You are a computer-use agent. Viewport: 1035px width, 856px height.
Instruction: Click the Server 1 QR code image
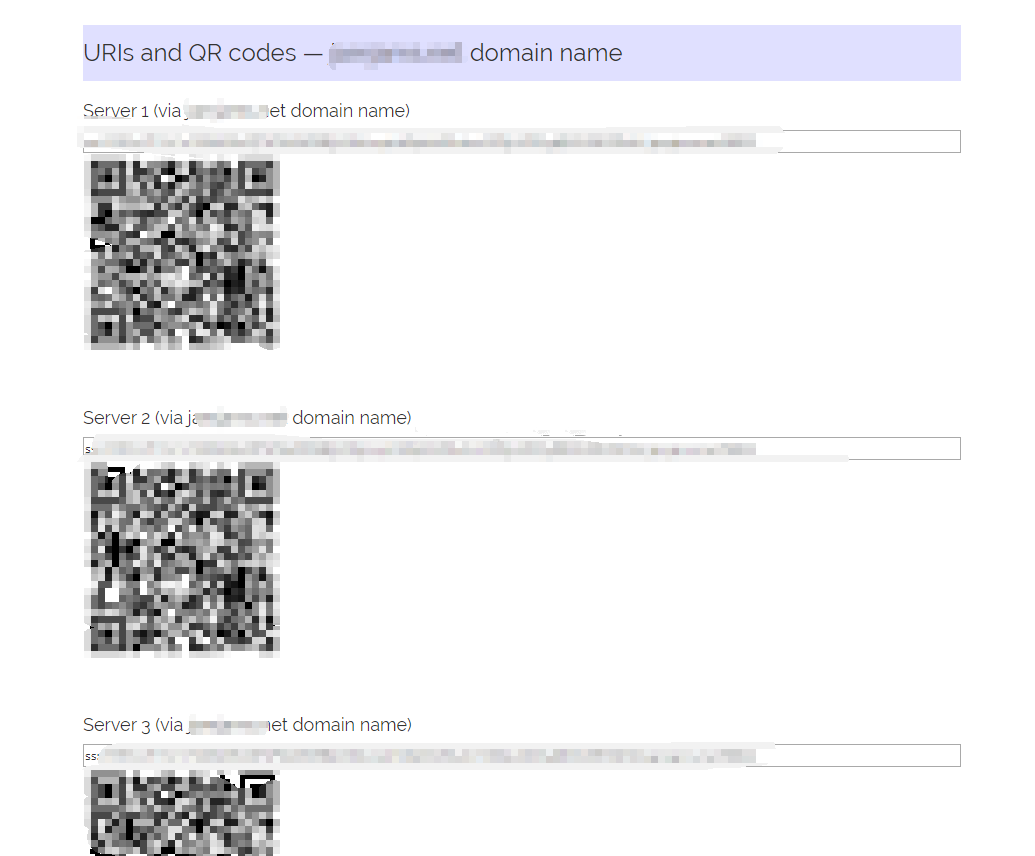182,254
